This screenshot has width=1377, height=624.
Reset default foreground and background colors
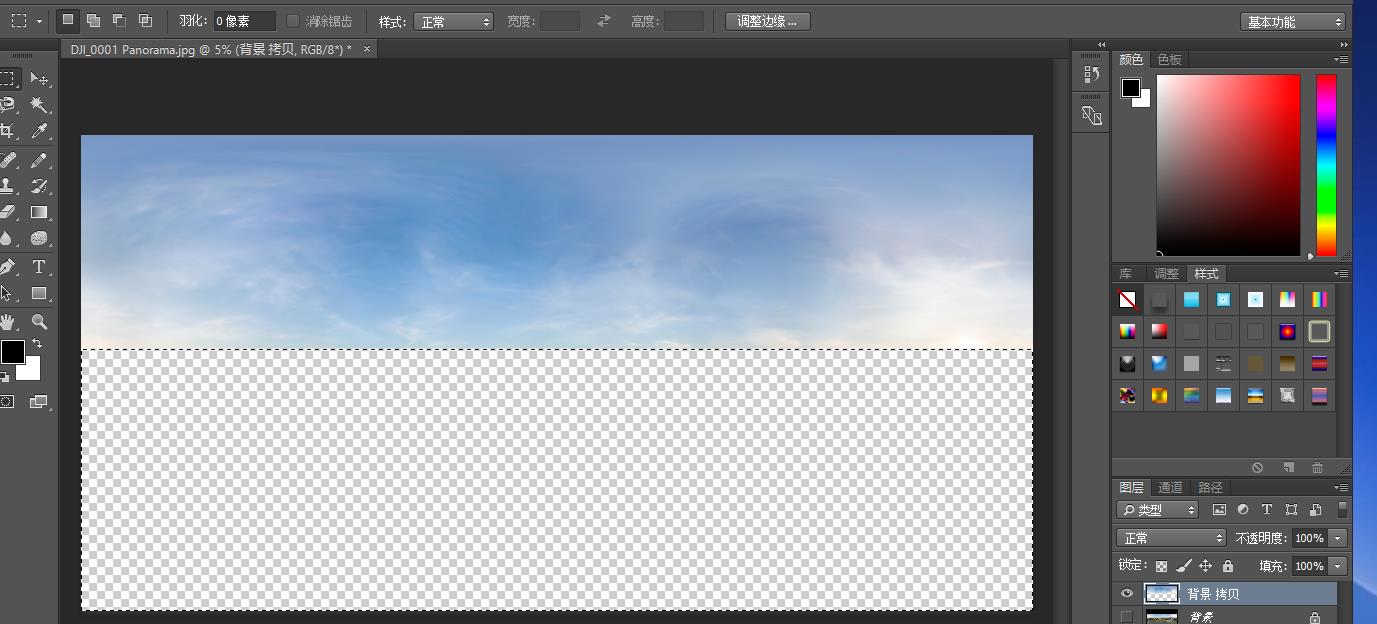(x=4, y=377)
